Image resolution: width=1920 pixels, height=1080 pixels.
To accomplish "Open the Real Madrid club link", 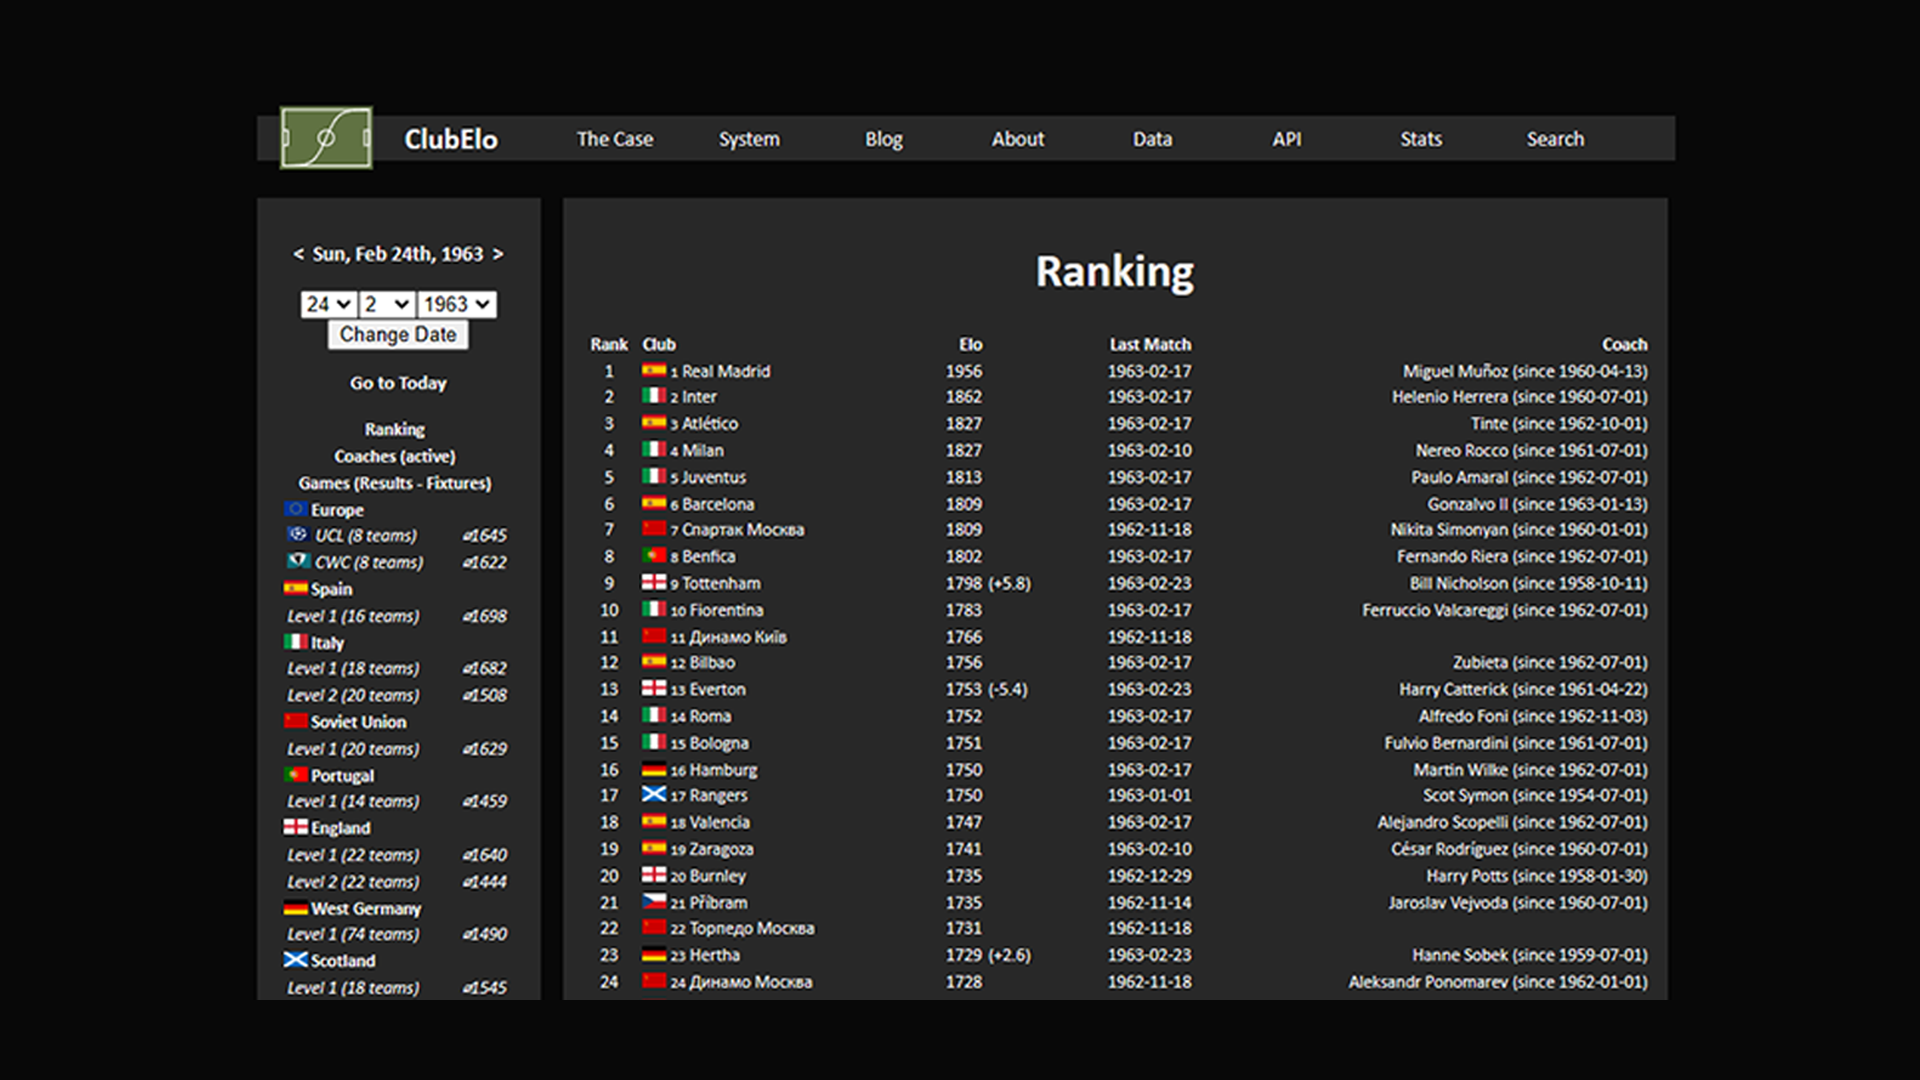I will click(726, 371).
